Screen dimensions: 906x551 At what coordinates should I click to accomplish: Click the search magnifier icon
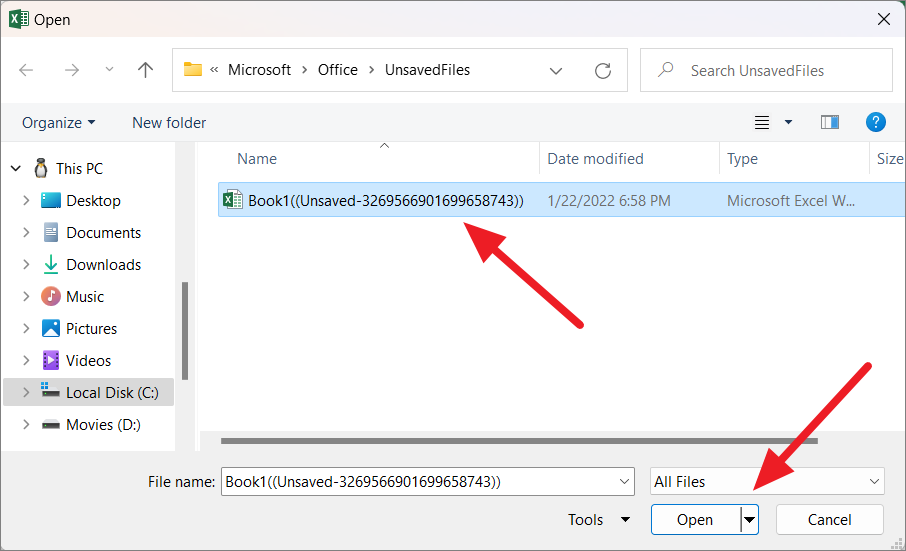pyautogui.click(x=666, y=70)
